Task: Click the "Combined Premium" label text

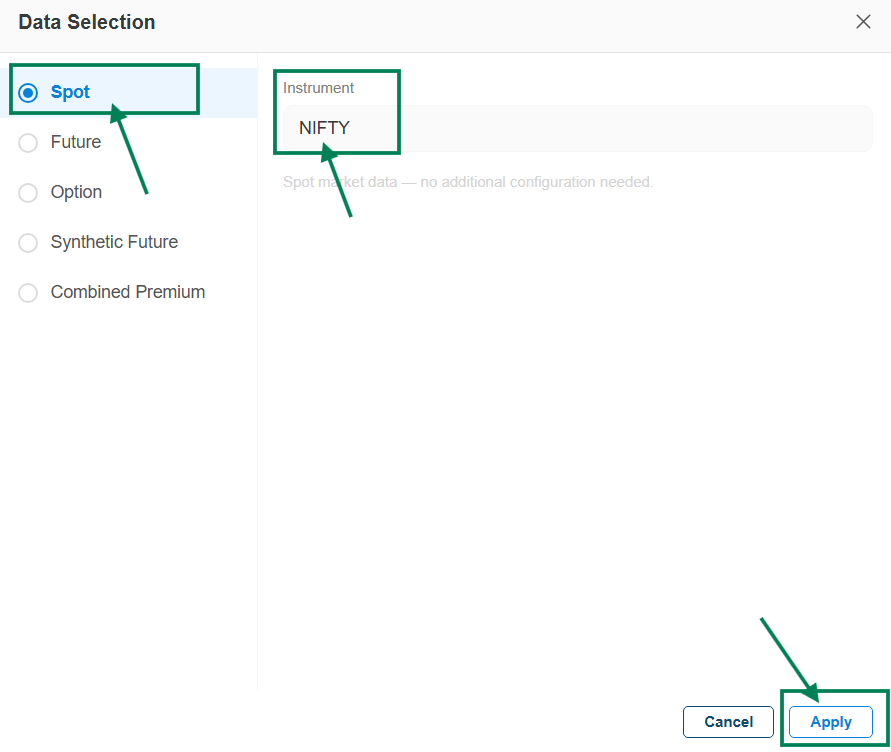Action: click(x=128, y=292)
